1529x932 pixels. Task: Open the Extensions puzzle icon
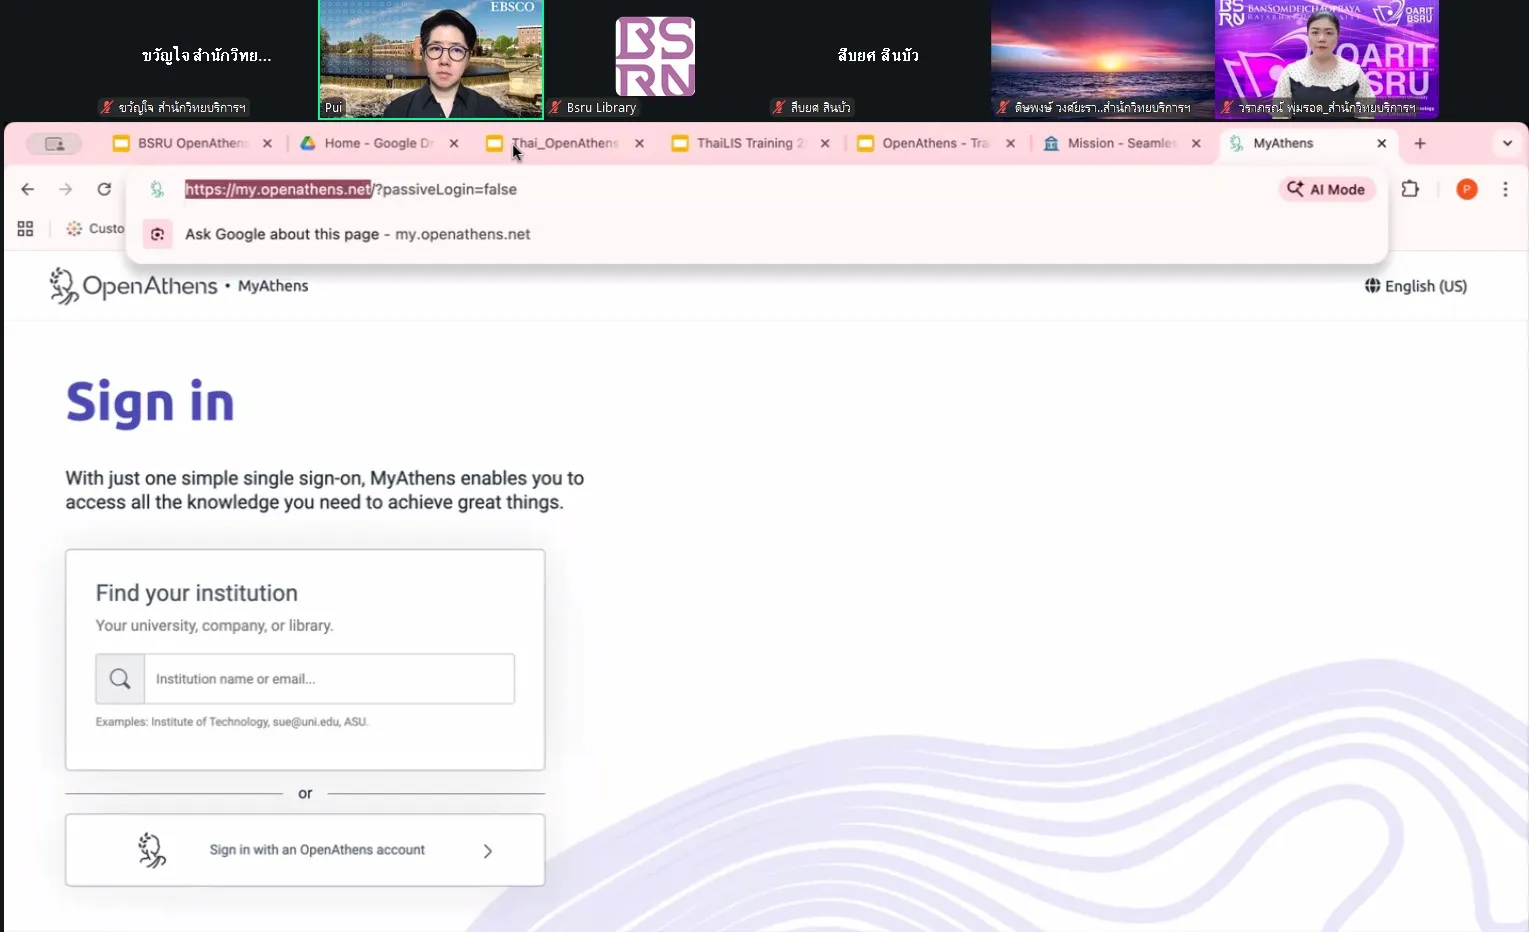click(x=1410, y=189)
